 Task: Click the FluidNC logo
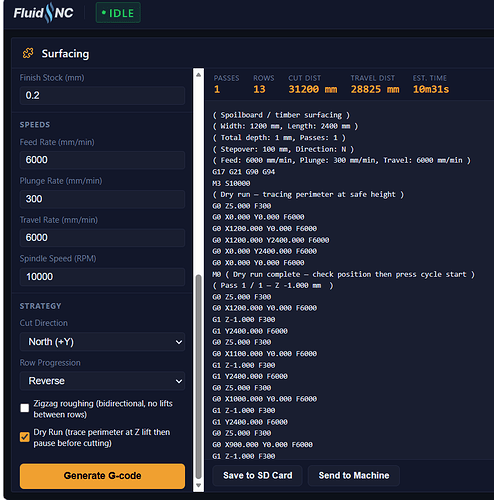click(43, 13)
